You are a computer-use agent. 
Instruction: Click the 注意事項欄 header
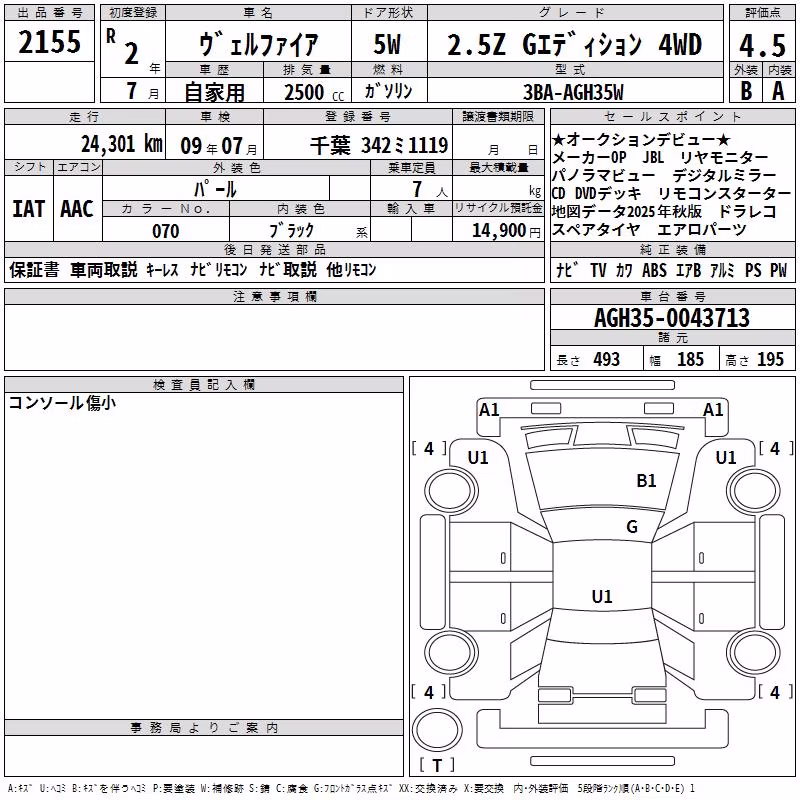274,297
